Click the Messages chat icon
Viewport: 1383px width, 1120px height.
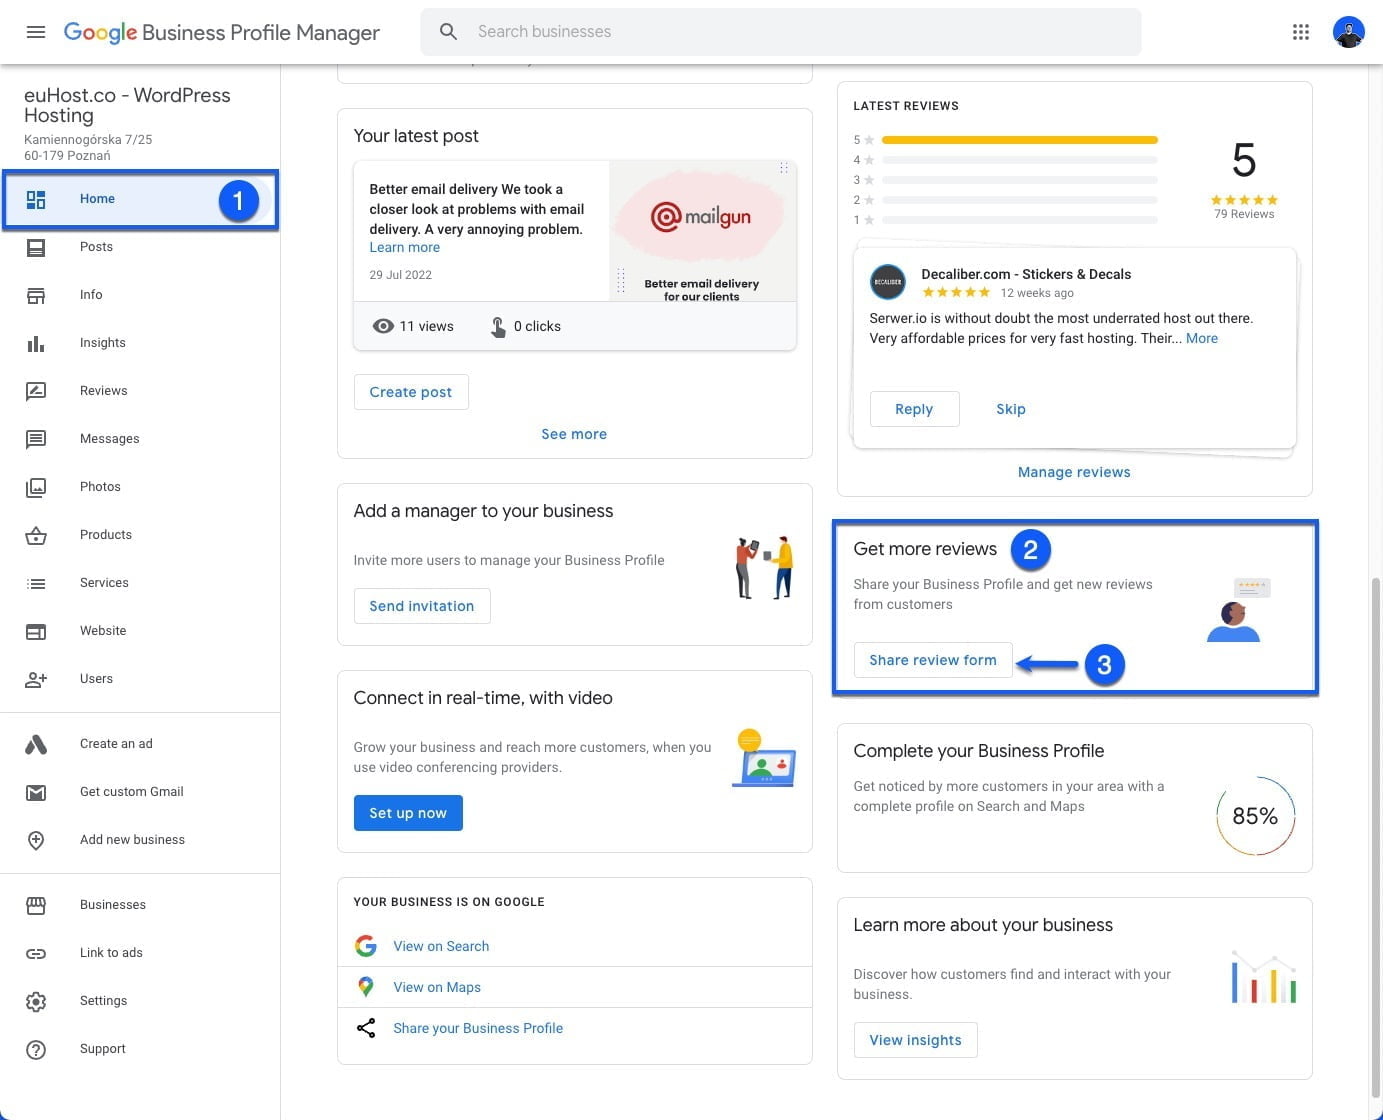pos(36,439)
